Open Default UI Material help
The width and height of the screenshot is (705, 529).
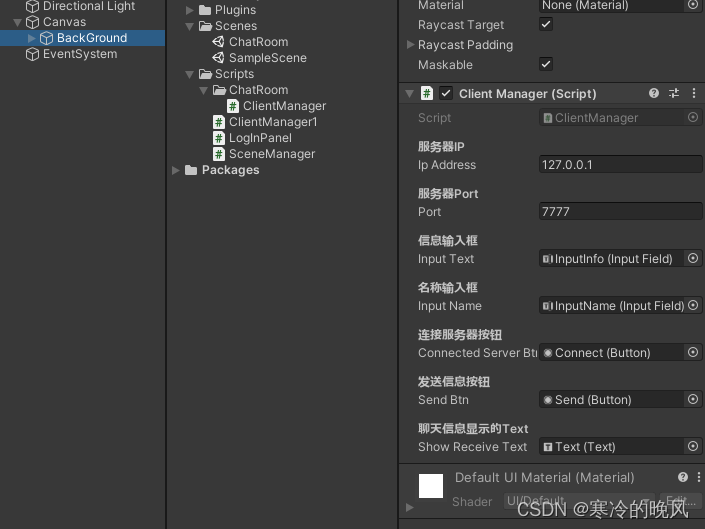pyautogui.click(x=683, y=477)
